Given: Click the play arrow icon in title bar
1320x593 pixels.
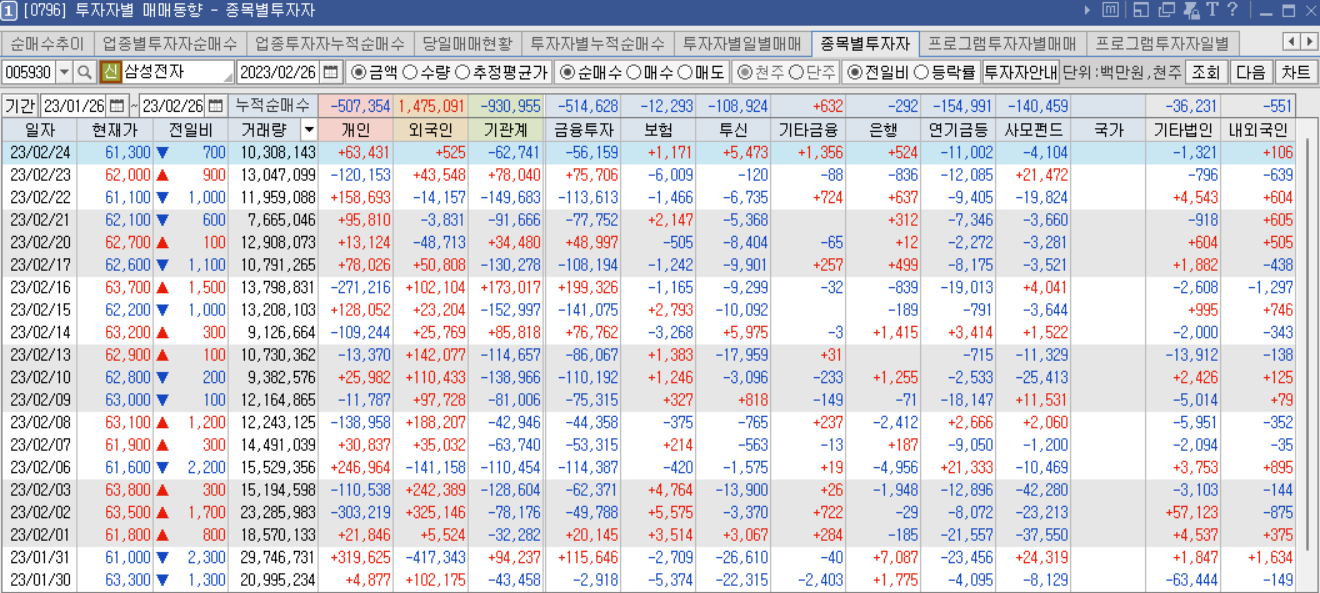Looking at the screenshot, I should click(1087, 10).
